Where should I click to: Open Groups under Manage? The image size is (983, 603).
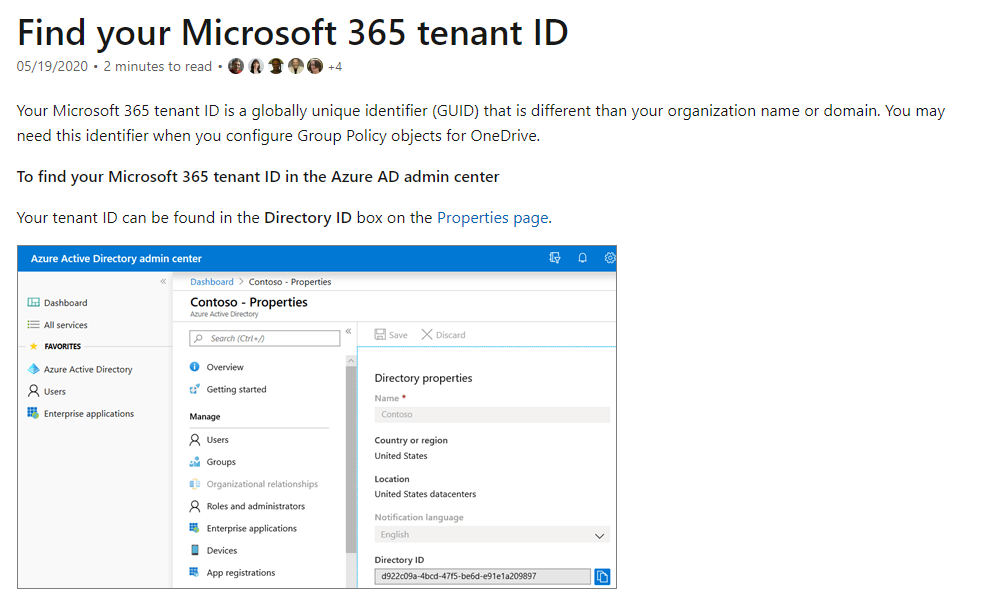(x=221, y=463)
